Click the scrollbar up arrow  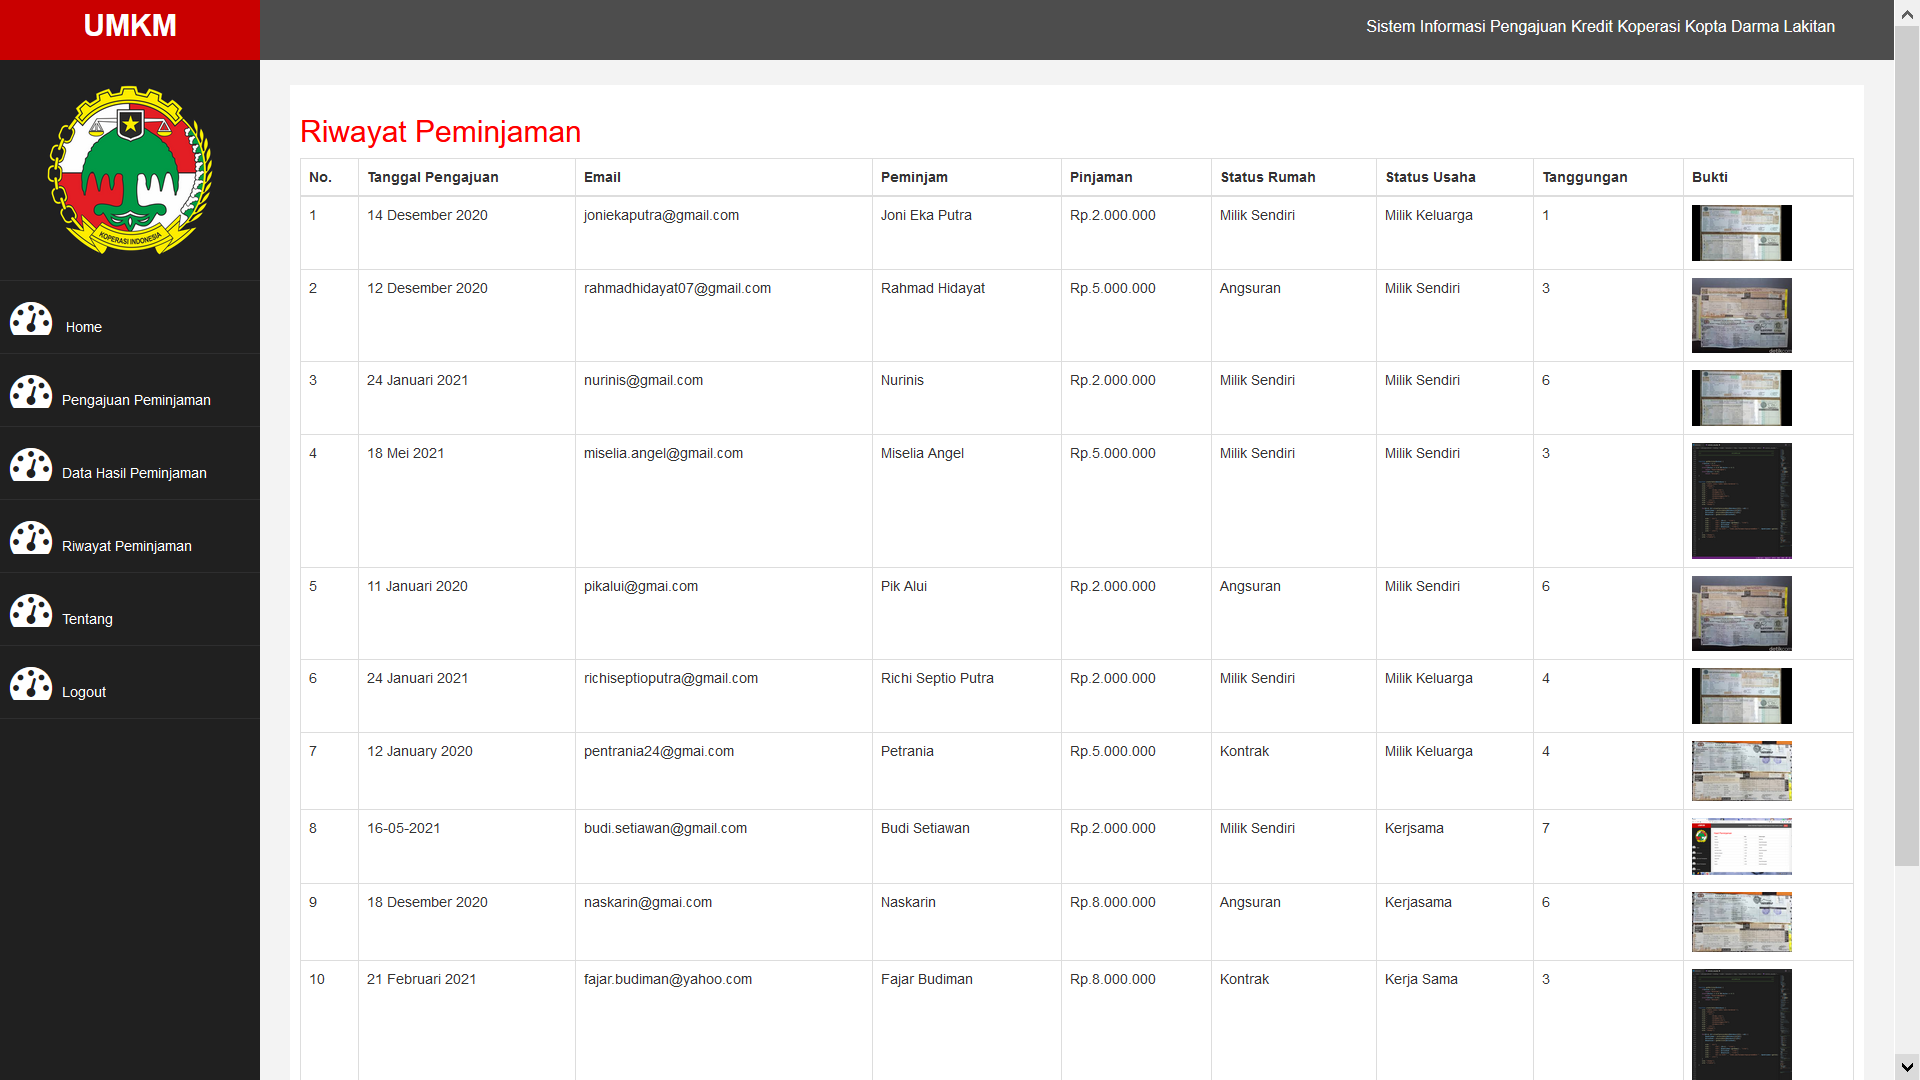[x=1907, y=13]
